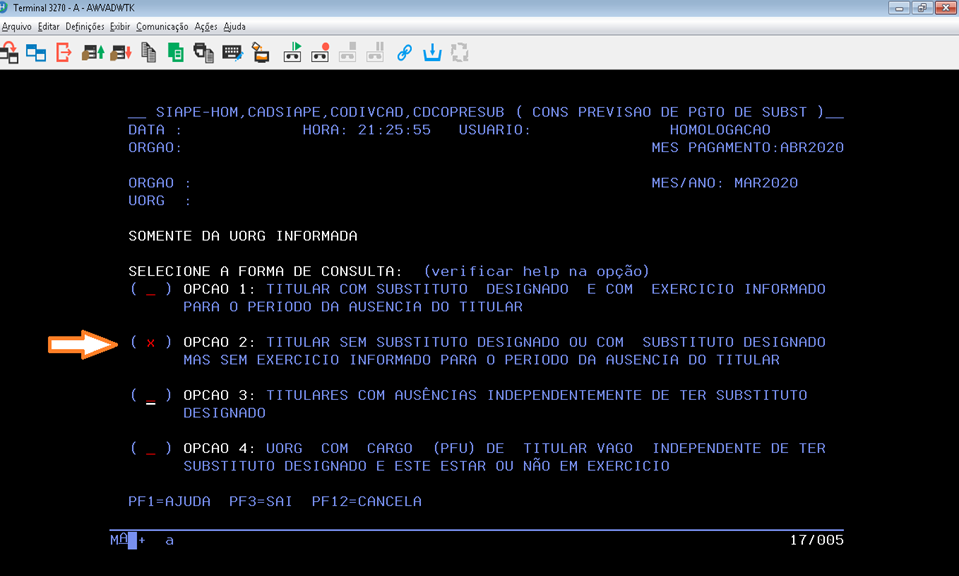
Task: Open the Ações menu
Action: tap(206, 26)
